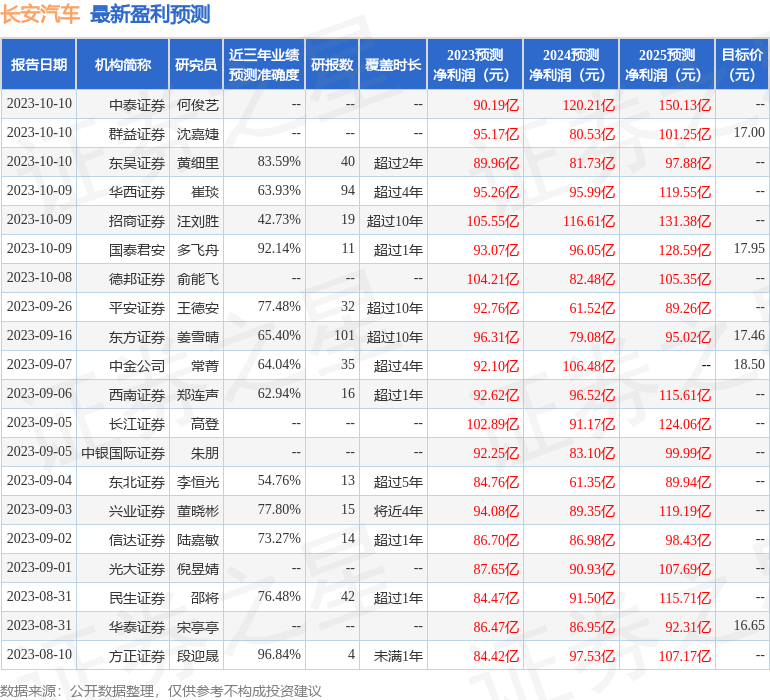Click coverage 未满1年

[398, 656]
